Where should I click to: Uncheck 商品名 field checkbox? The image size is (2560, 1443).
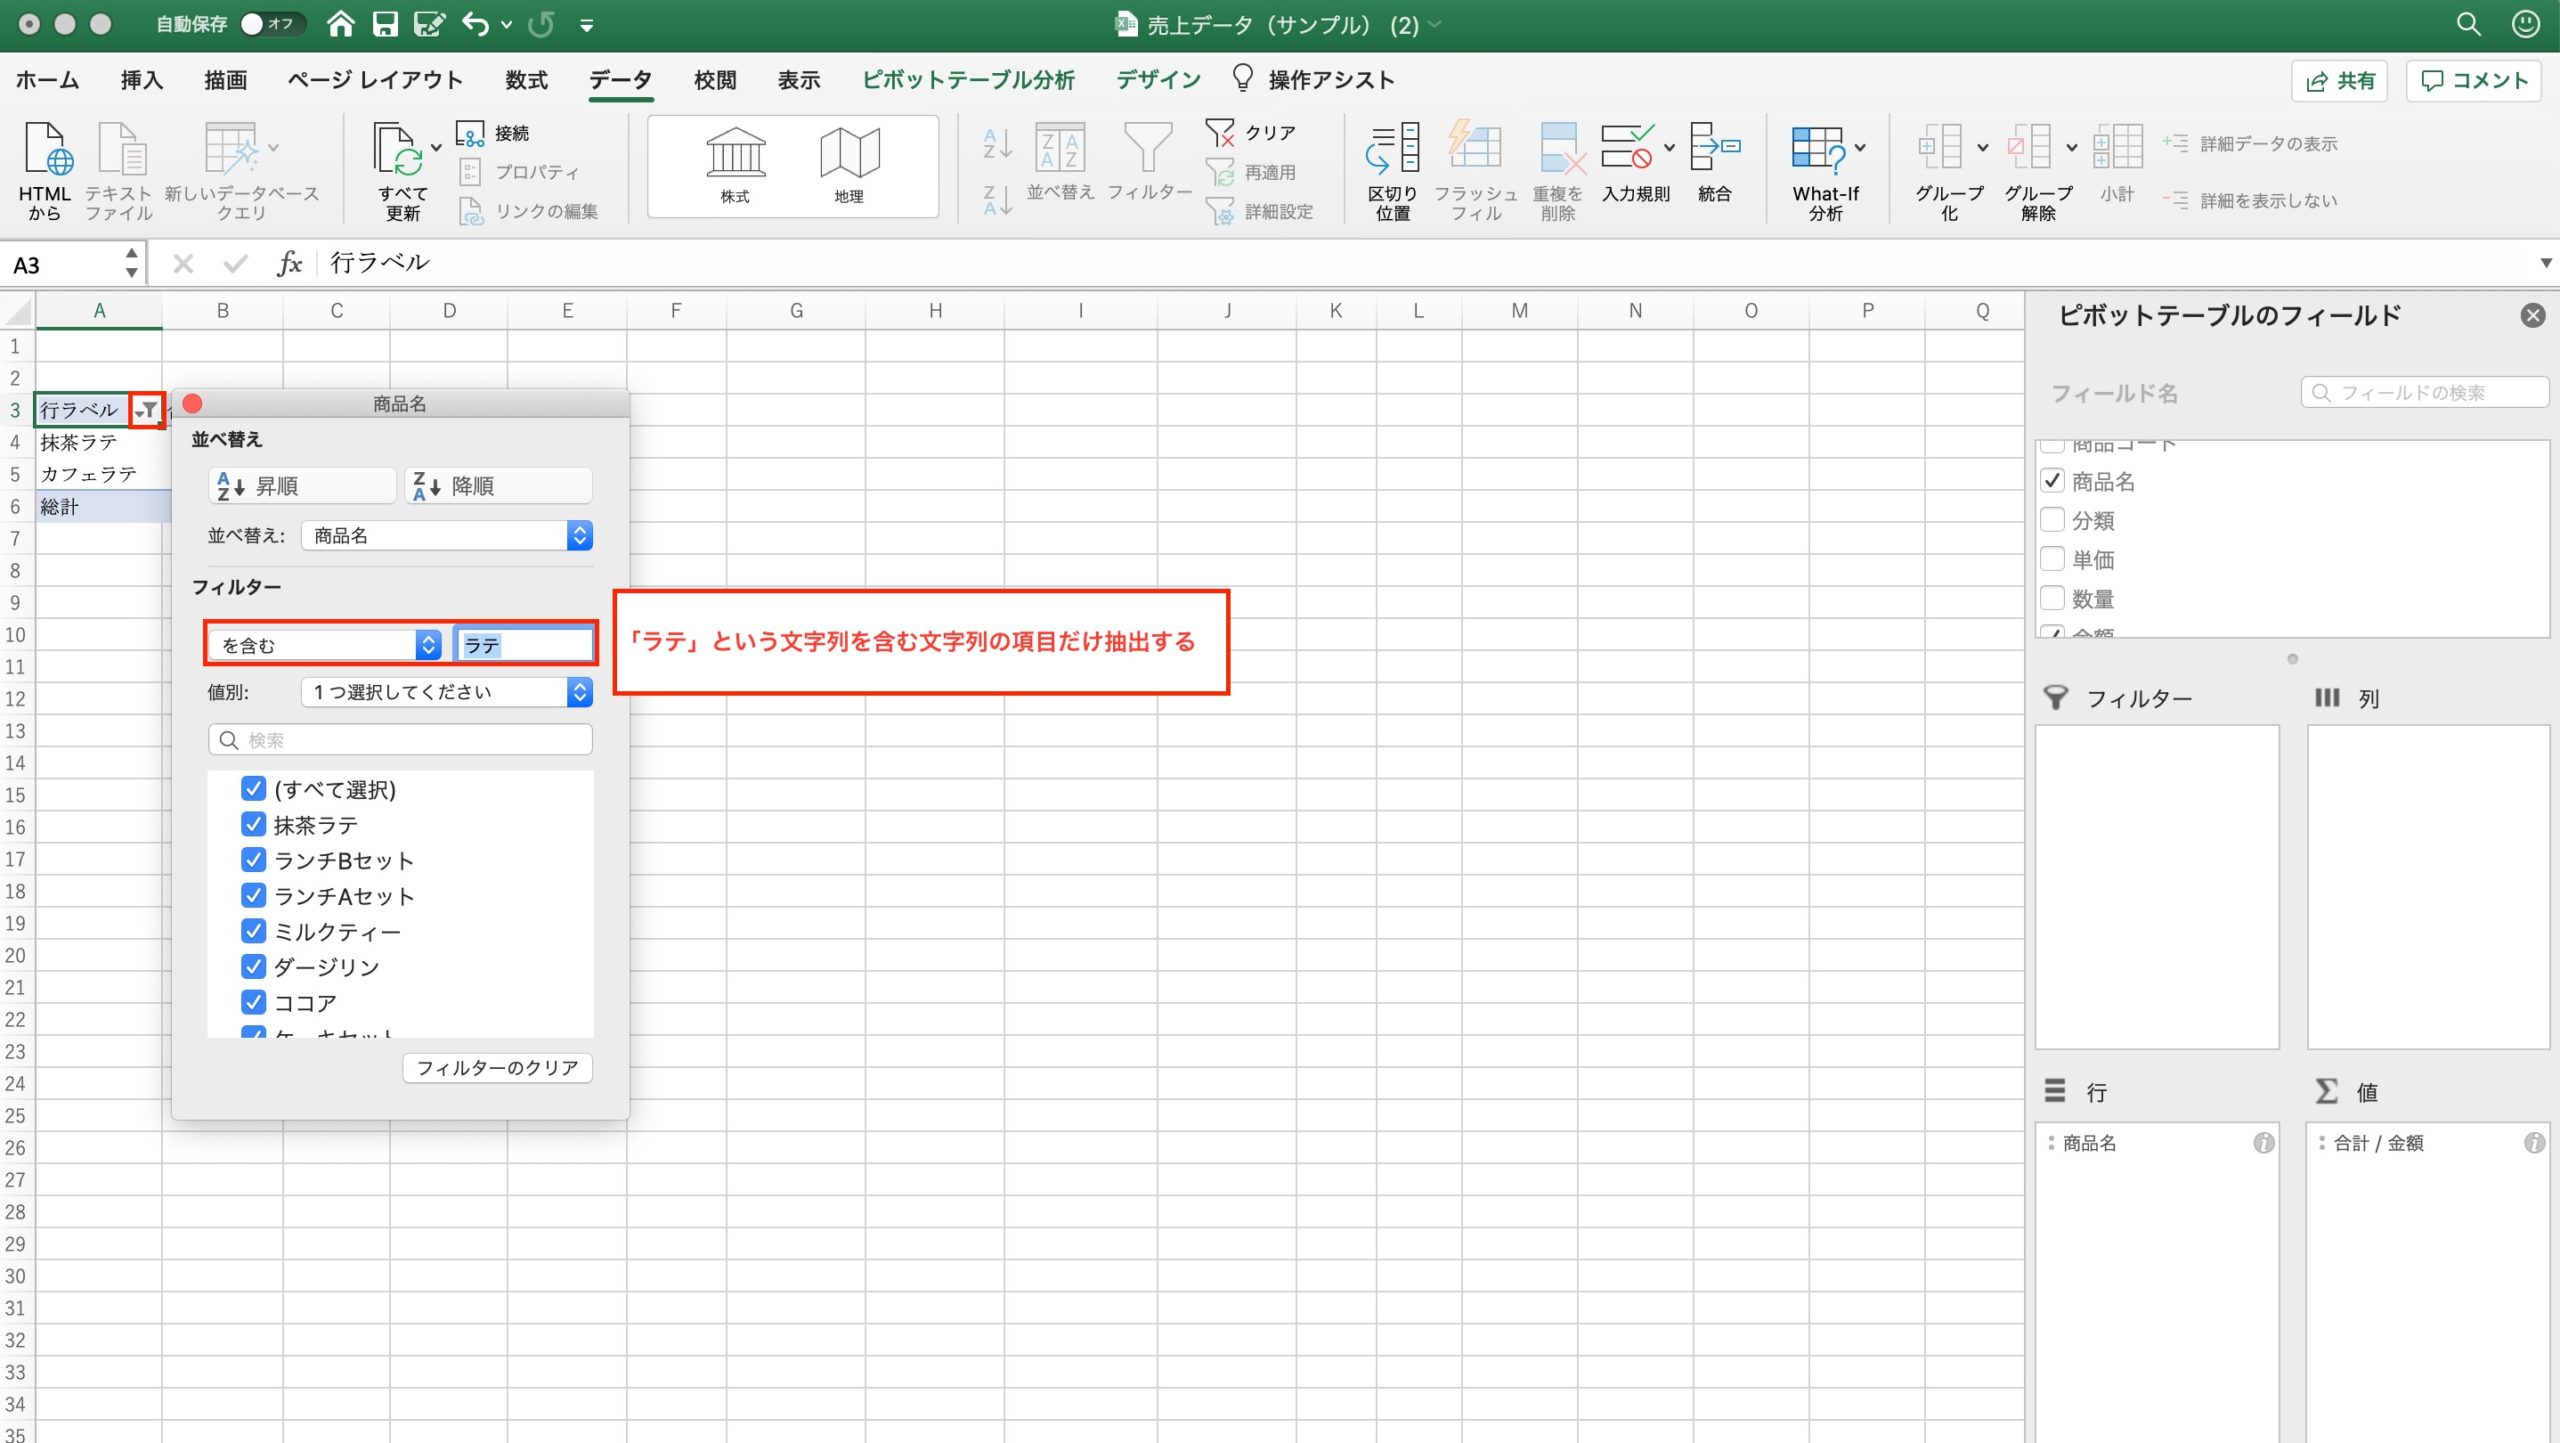coord(2052,481)
